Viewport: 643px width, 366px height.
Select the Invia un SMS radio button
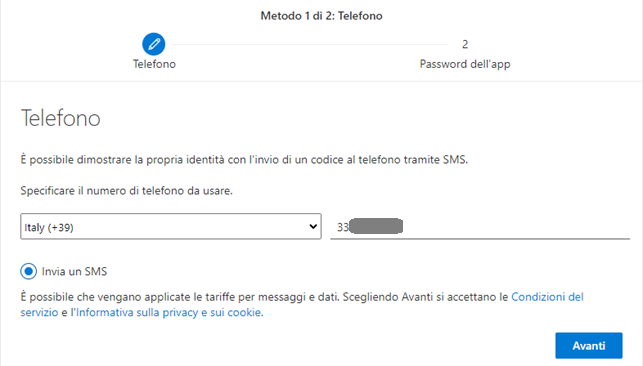pos(29,271)
